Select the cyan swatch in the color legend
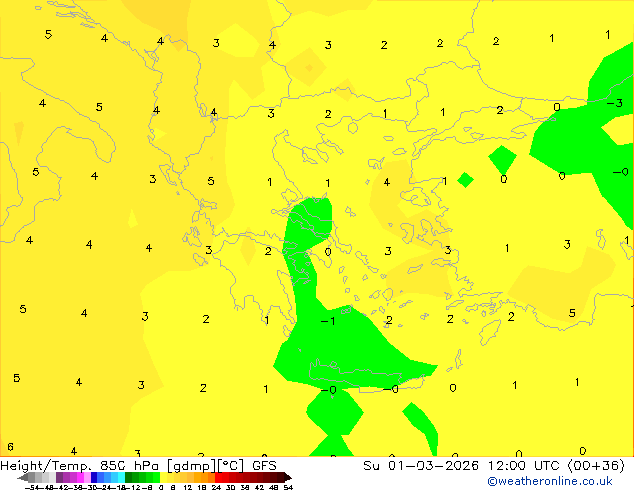634x490 pixels. click(x=121, y=477)
